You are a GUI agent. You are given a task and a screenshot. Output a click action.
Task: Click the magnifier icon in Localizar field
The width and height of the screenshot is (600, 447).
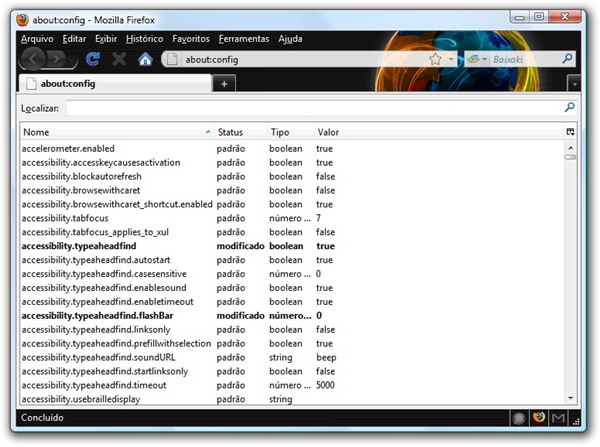pos(569,108)
